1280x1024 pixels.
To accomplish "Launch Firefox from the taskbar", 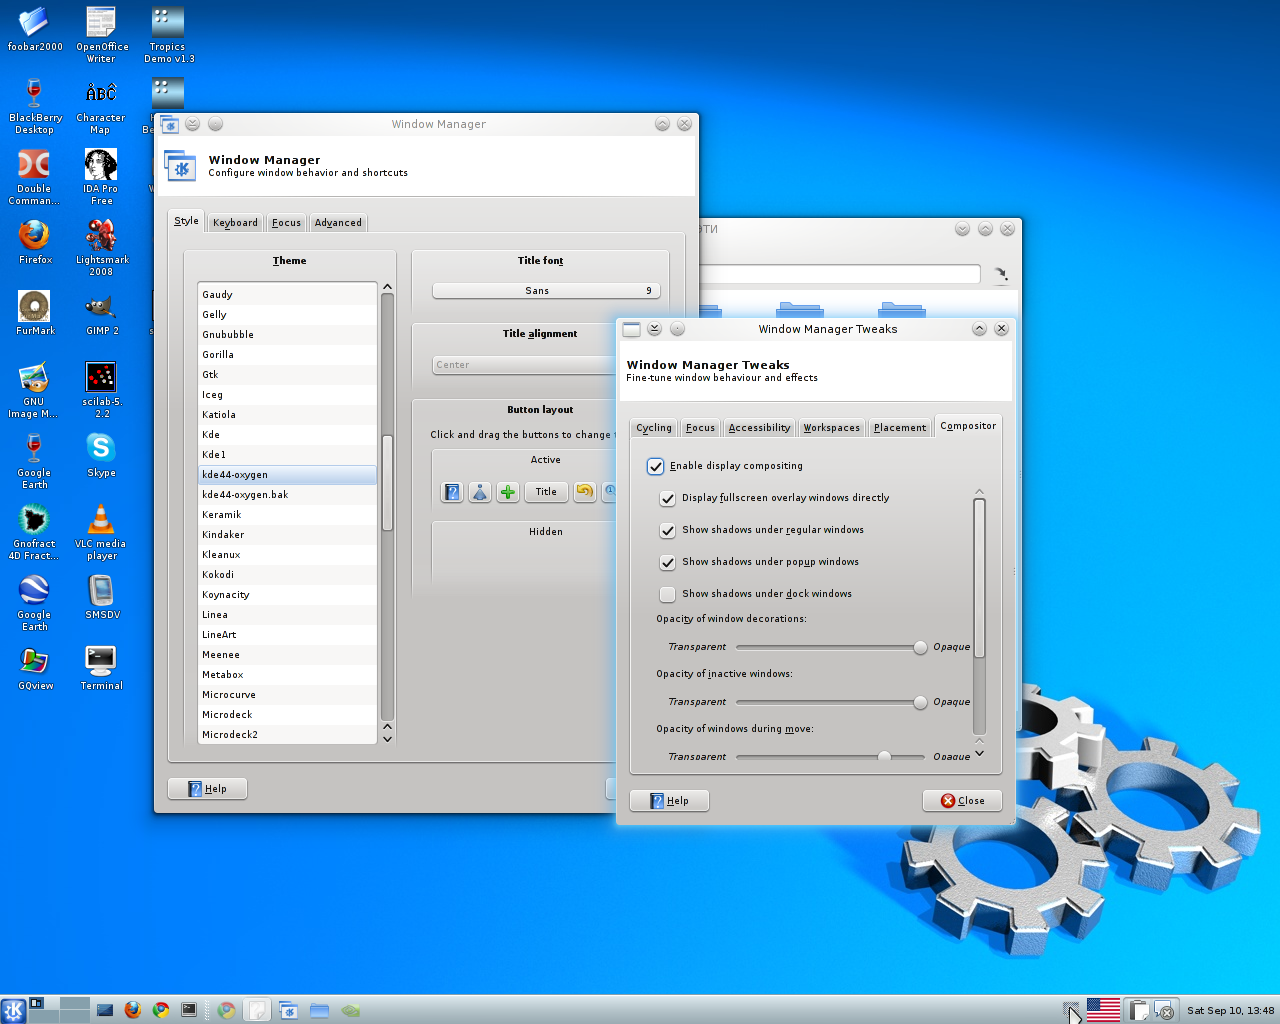I will (133, 1010).
